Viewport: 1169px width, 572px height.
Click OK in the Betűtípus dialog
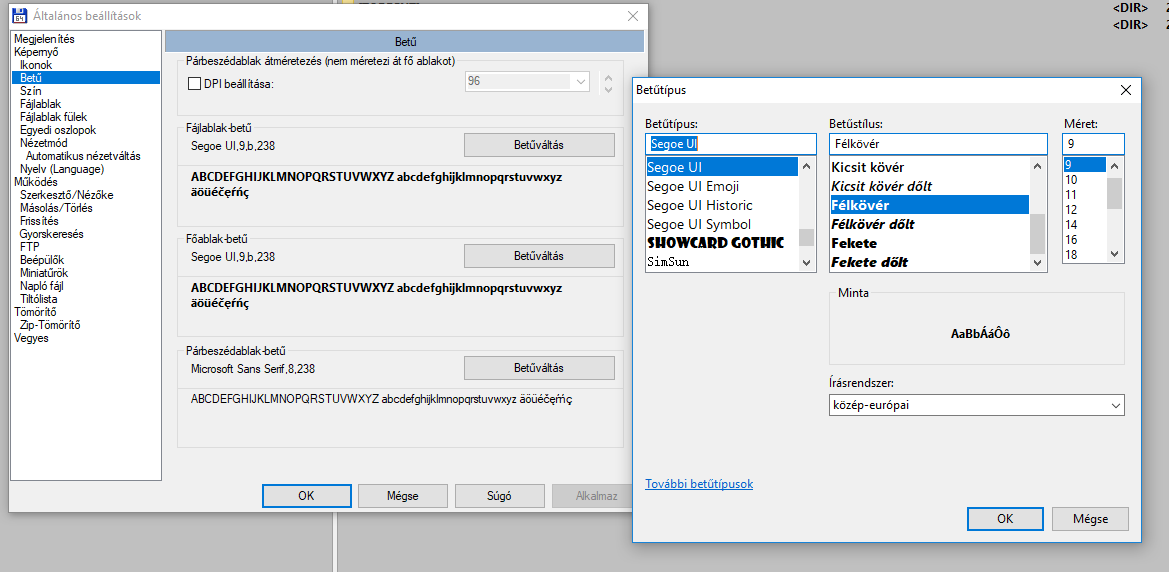(x=1004, y=519)
